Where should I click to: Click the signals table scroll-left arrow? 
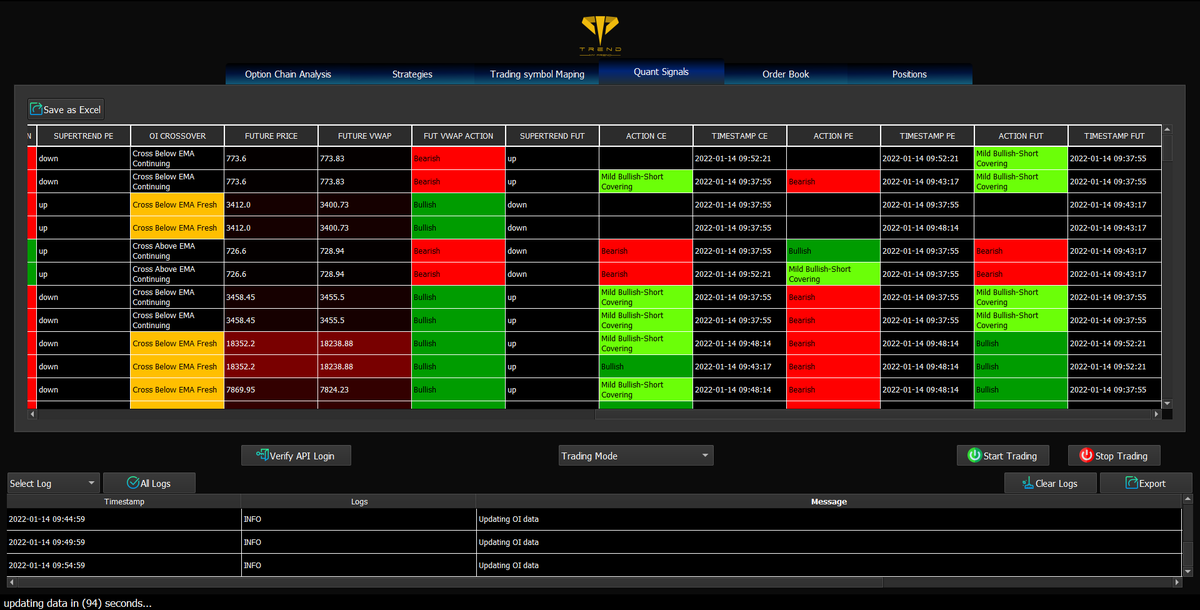point(32,413)
